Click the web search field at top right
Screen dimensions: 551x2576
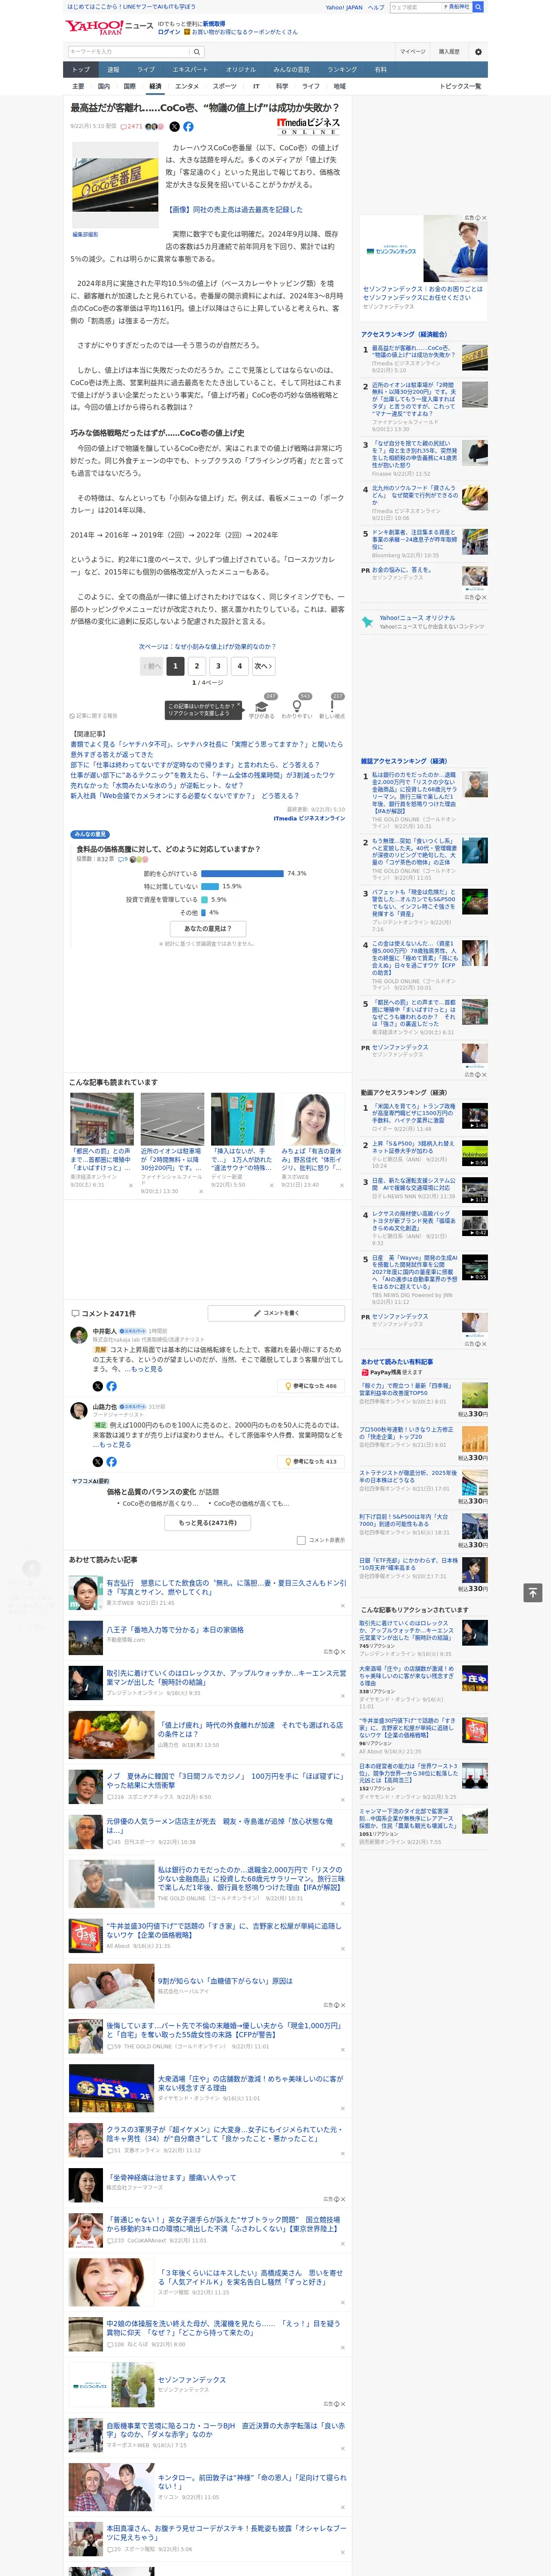click(x=416, y=7)
